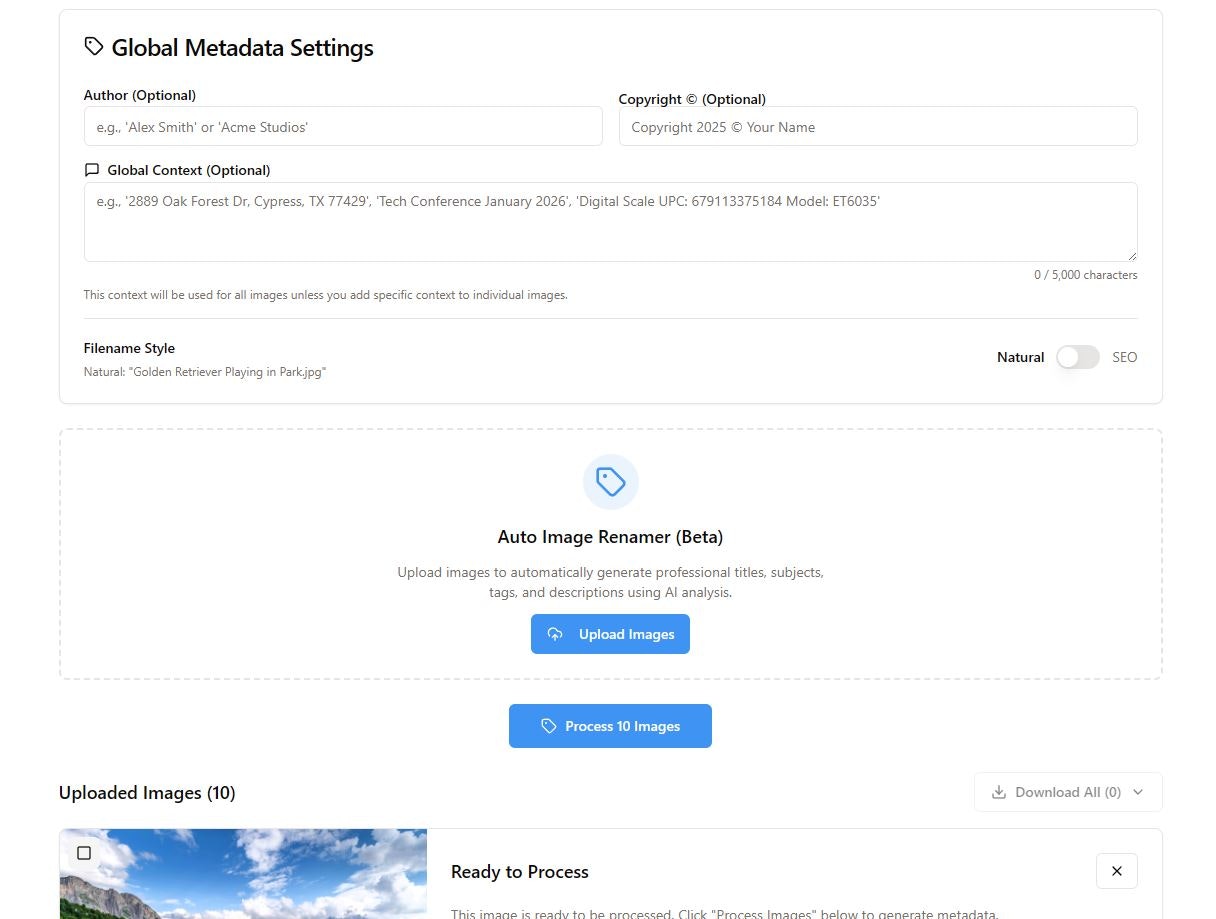Click the 'Golden Retriever Playing in Park.jpg' example text
This screenshot has width=1216, height=919.
227,372
